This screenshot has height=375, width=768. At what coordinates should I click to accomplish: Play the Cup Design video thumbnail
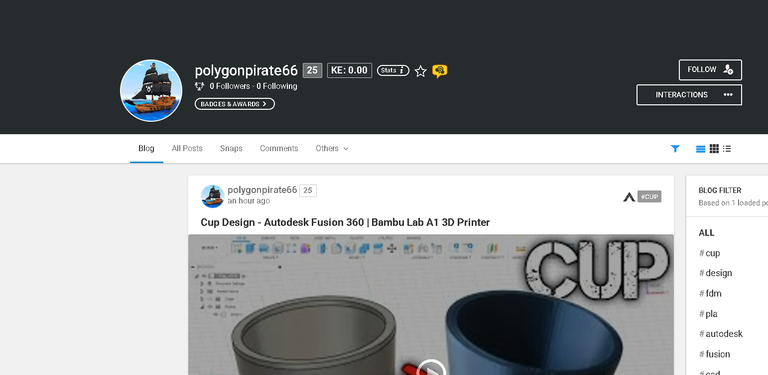tap(431, 367)
